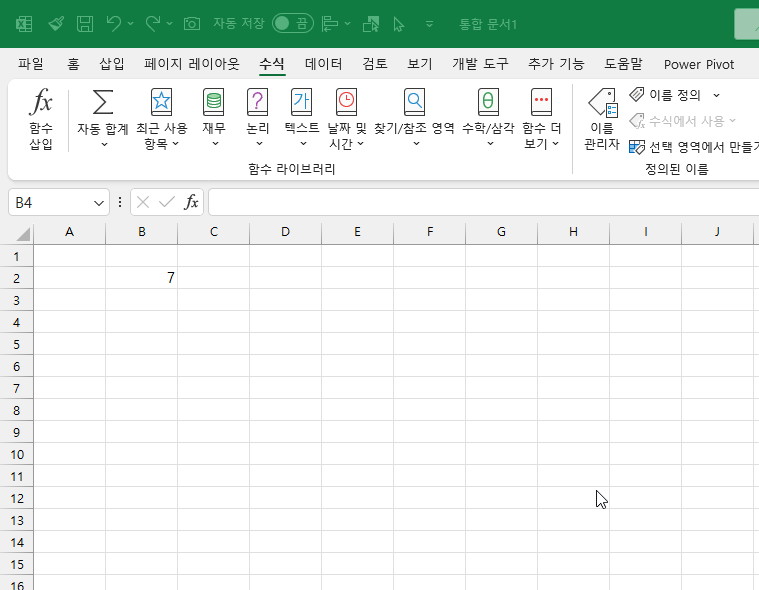Redo the last action
This screenshot has width=759, height=590.
(x=153, y=23)
